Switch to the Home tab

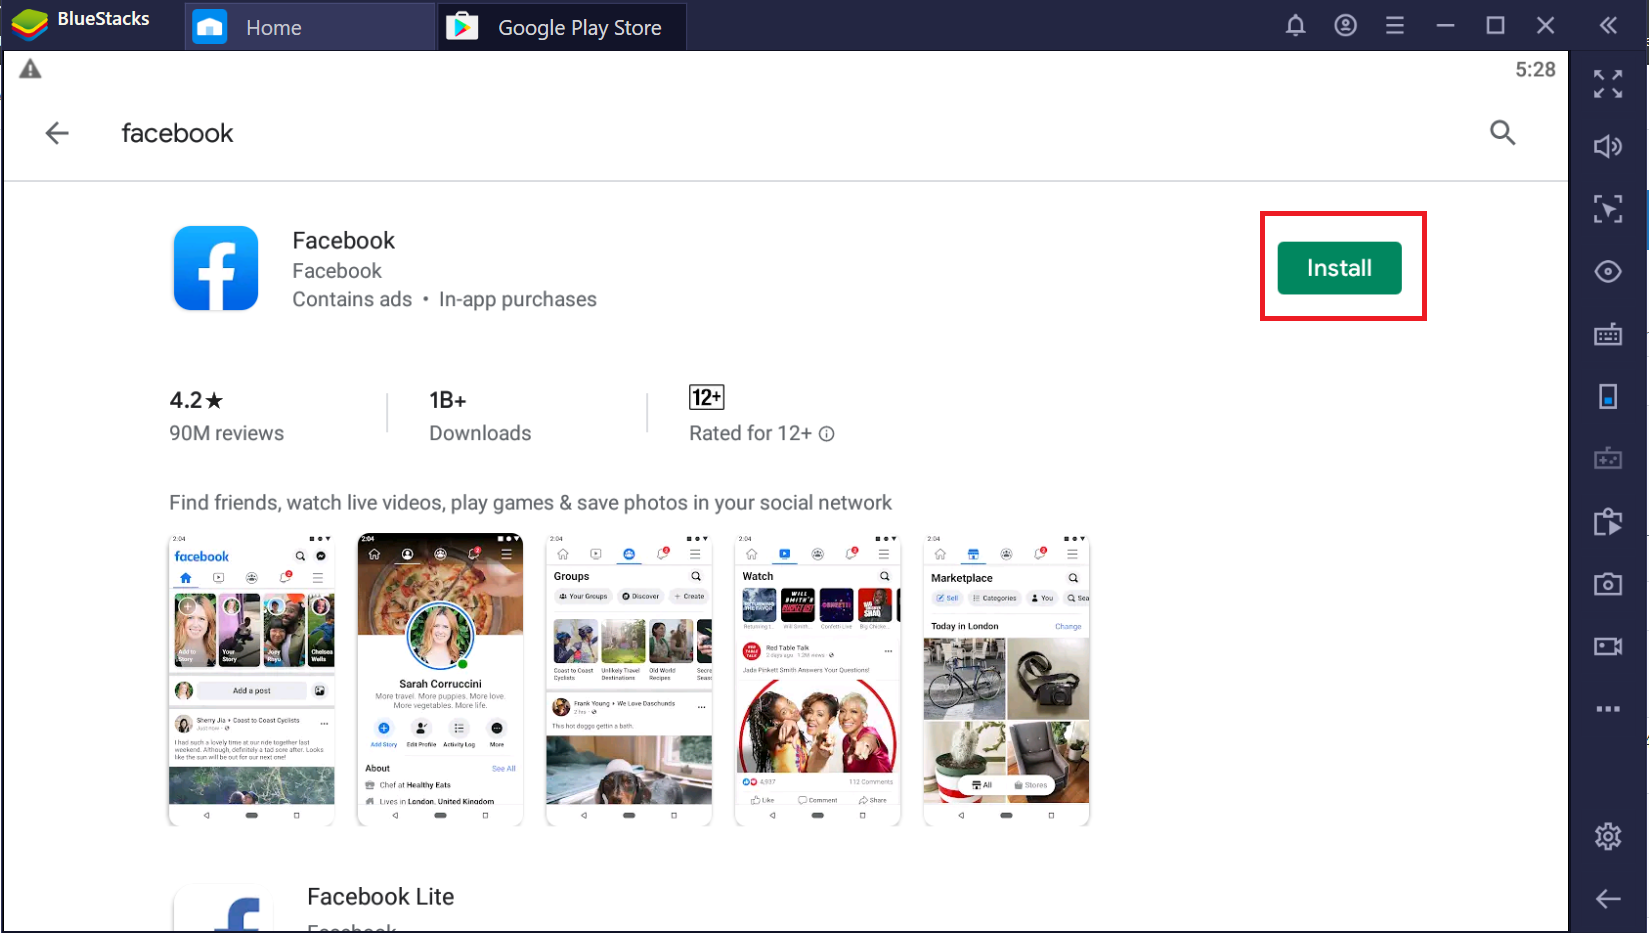click(309, 27)
